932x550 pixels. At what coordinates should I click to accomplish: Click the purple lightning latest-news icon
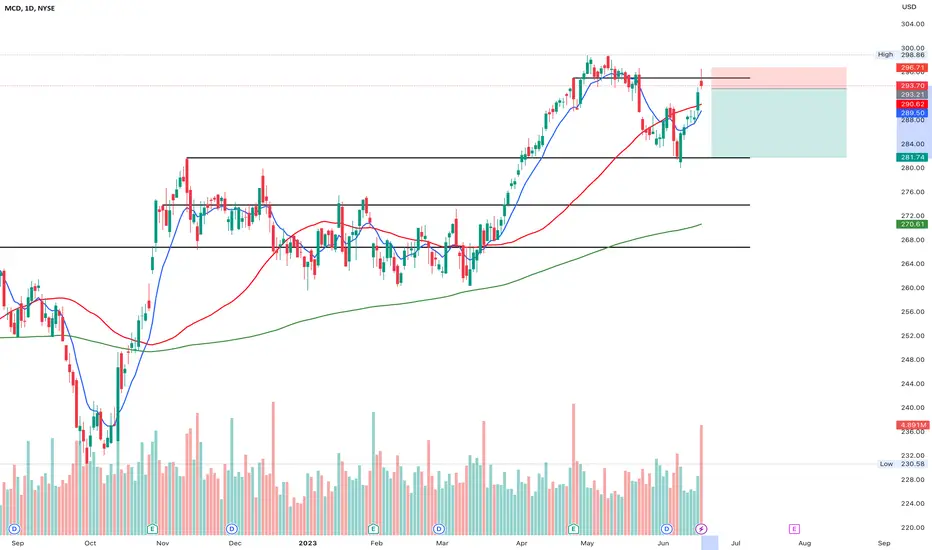[701, 529]
